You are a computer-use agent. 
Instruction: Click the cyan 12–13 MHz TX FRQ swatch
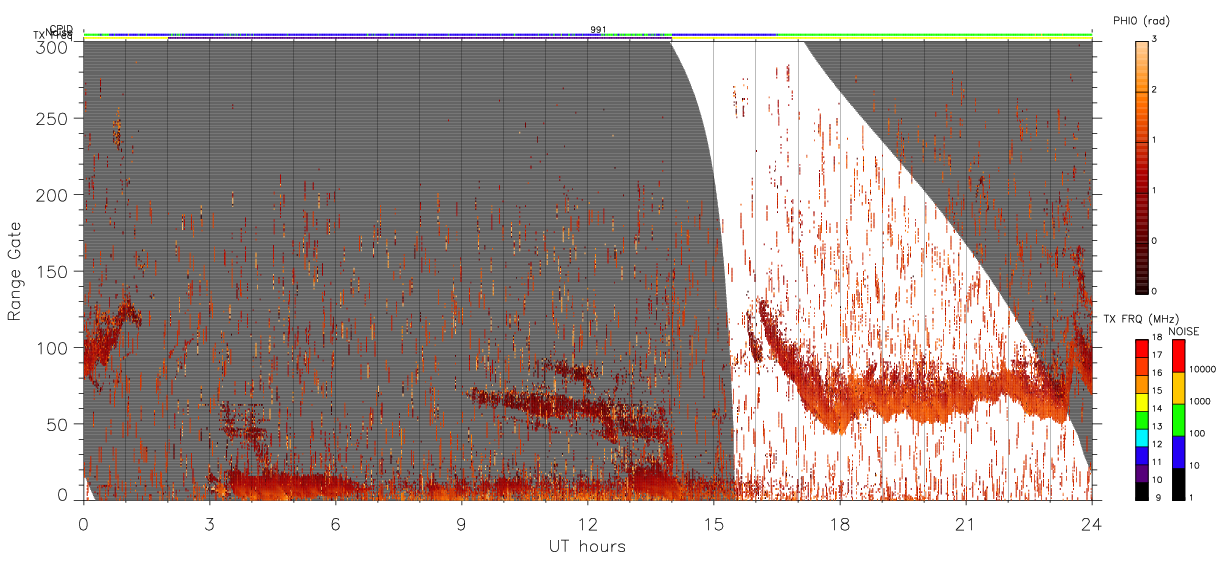[1141, 436]
